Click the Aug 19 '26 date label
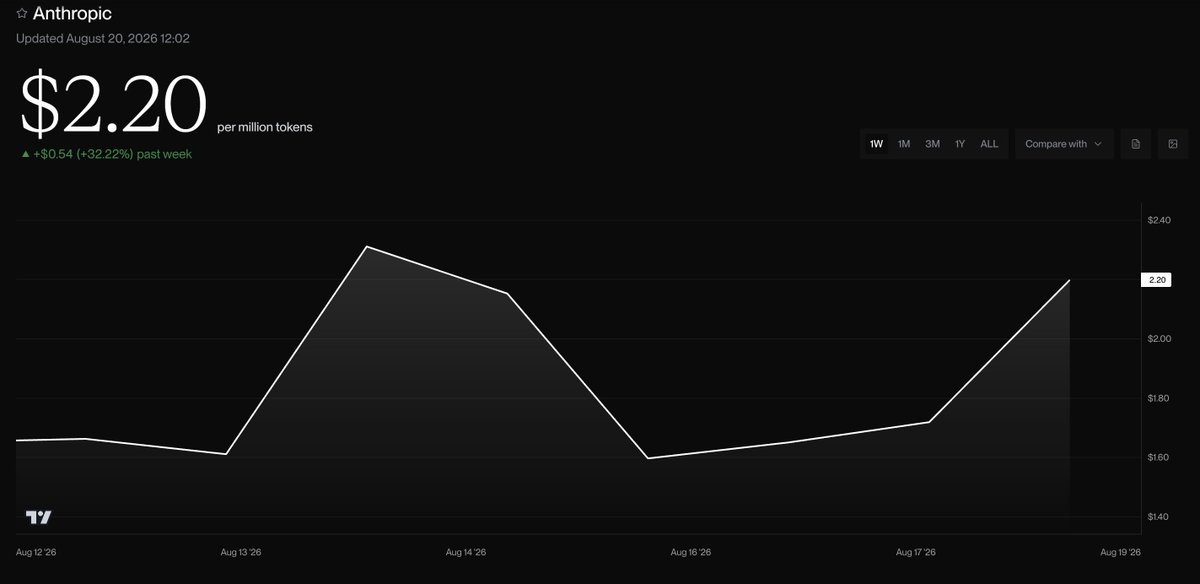The height and width of the screenshot is (584, 1200). coord(1120,552)
